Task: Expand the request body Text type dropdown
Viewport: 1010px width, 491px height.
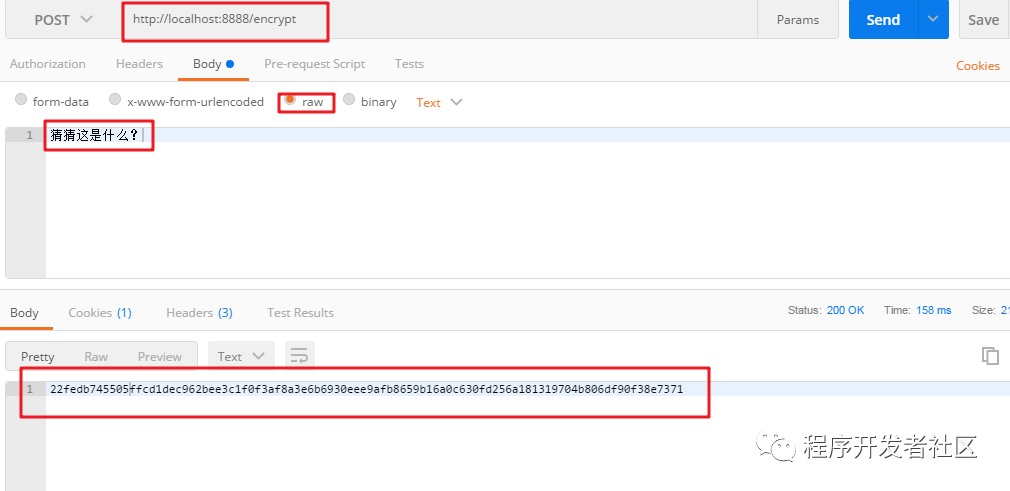Action: point(440,102)
